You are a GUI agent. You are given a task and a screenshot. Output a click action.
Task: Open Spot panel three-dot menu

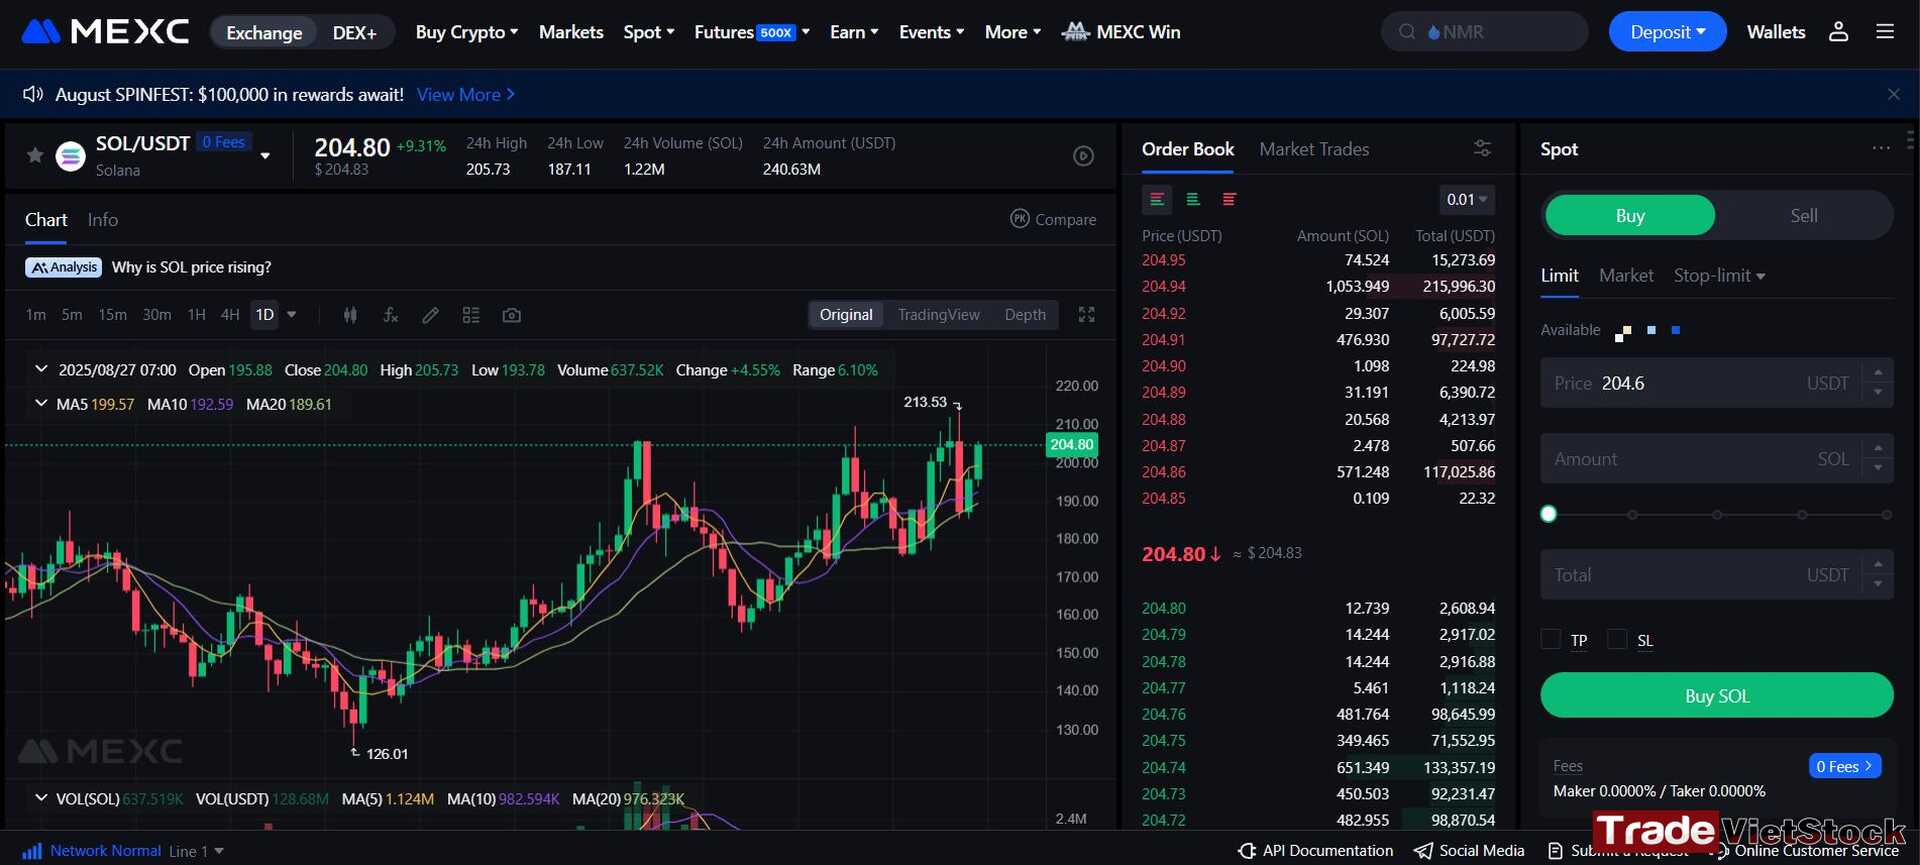[1881, 148]
